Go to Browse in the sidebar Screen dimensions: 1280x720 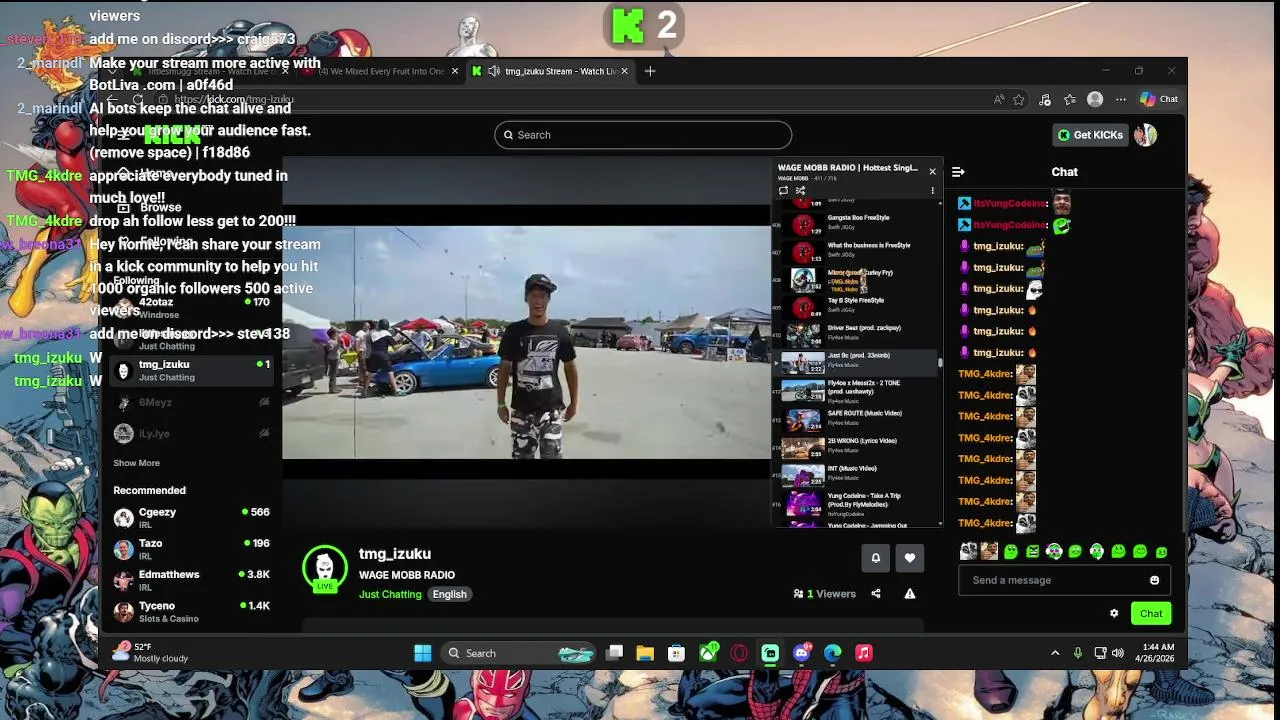click(x=160, y=207)
